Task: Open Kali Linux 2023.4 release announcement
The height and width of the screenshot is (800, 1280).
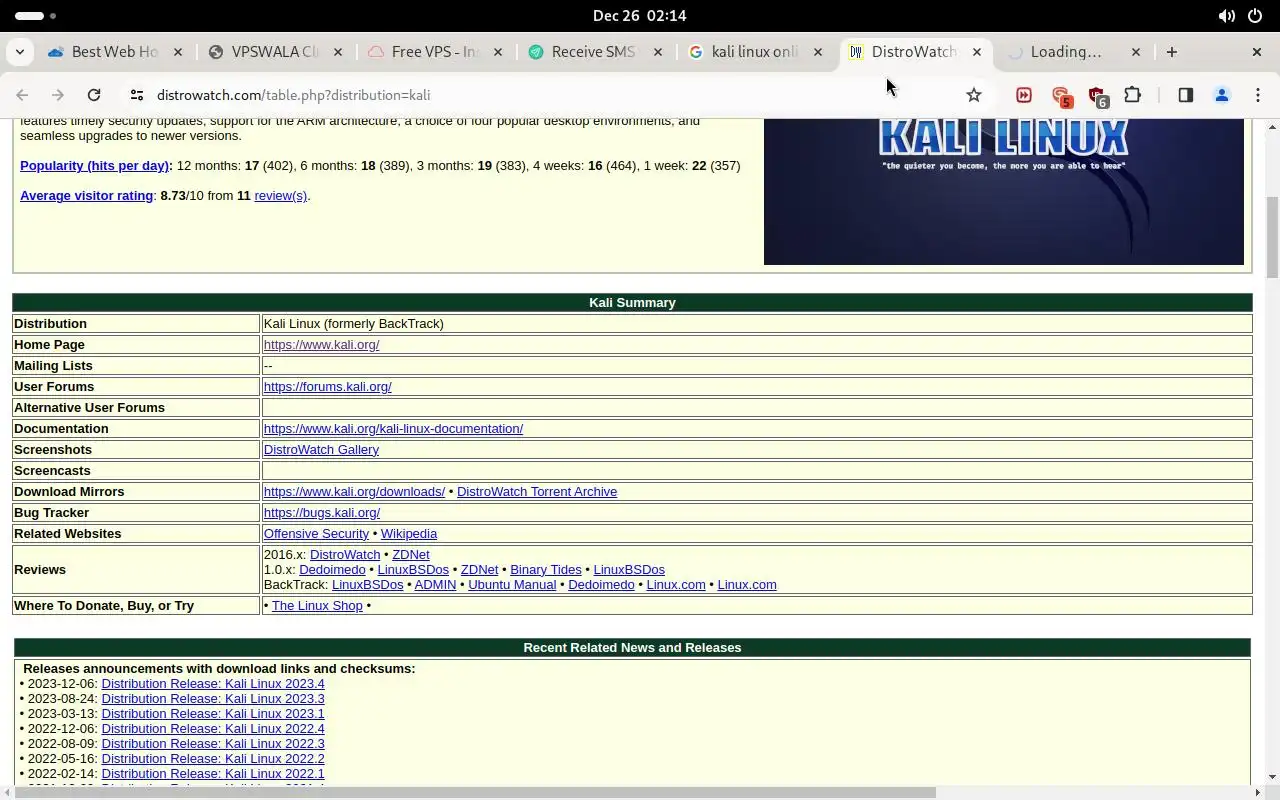Action: [x=213, y=684]
